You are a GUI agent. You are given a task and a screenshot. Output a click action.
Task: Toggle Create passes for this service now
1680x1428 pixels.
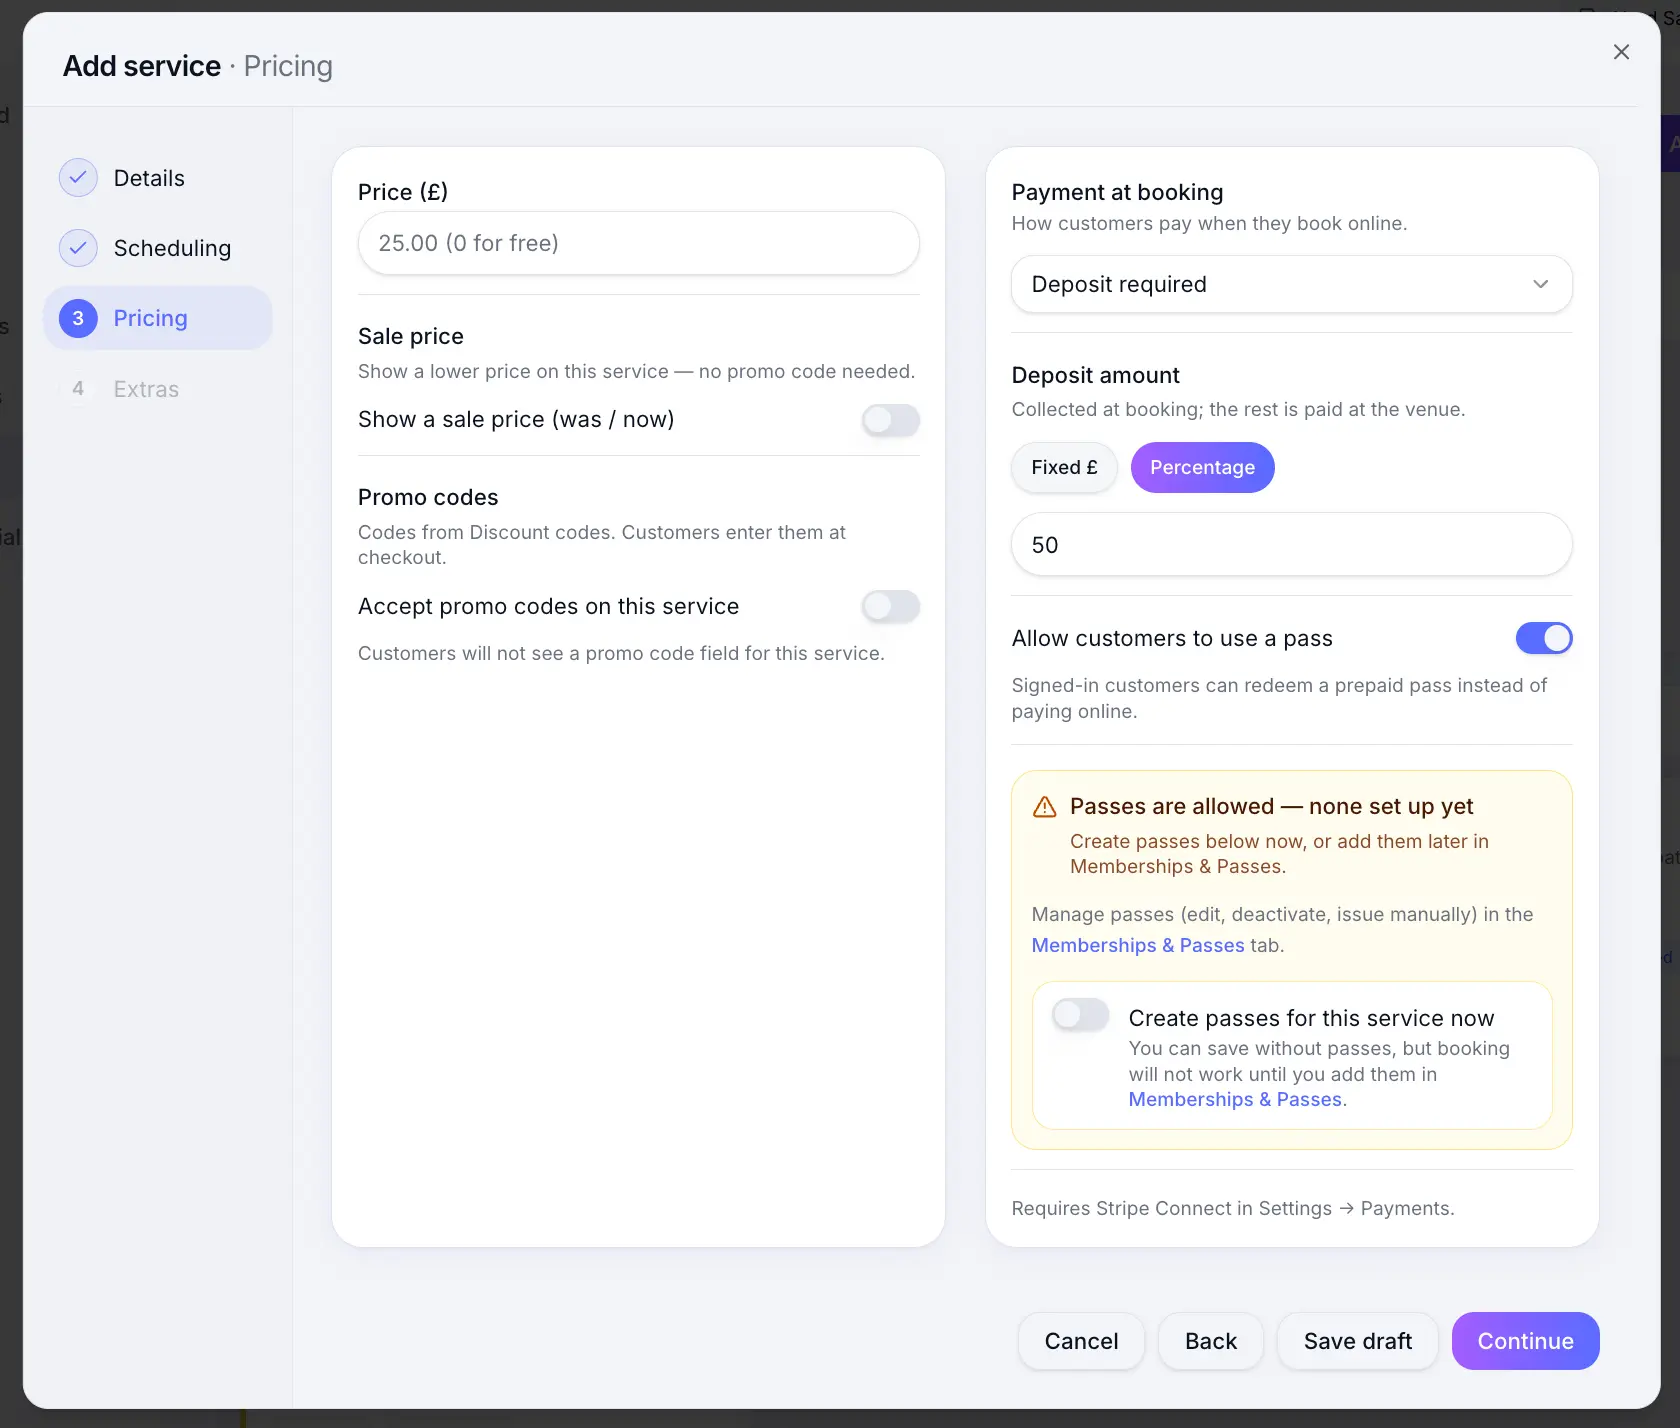(x=1080, y=1015)
